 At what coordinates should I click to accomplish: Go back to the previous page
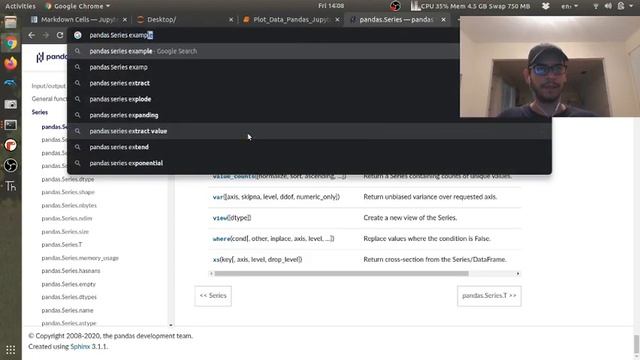tap(31, 35)
